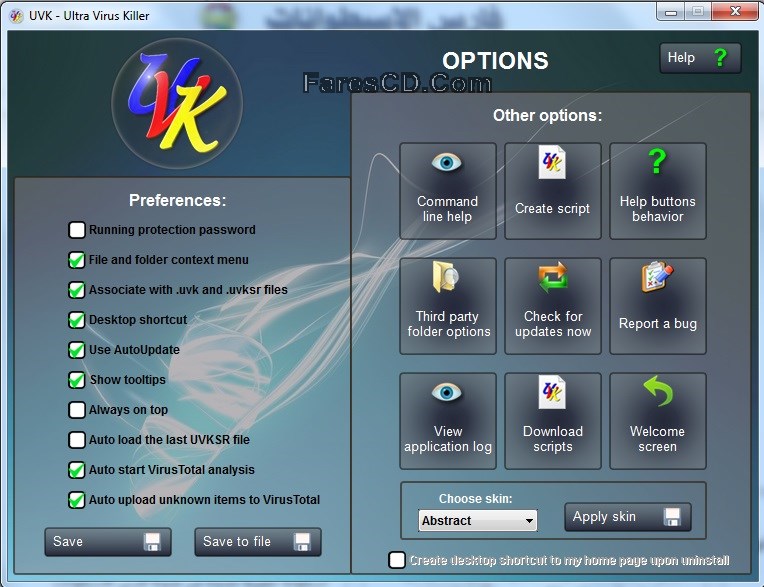Click Save to file button text
The height and width of the screenshot is (587, 764).
pyautogui.click(x=237, y=542)
